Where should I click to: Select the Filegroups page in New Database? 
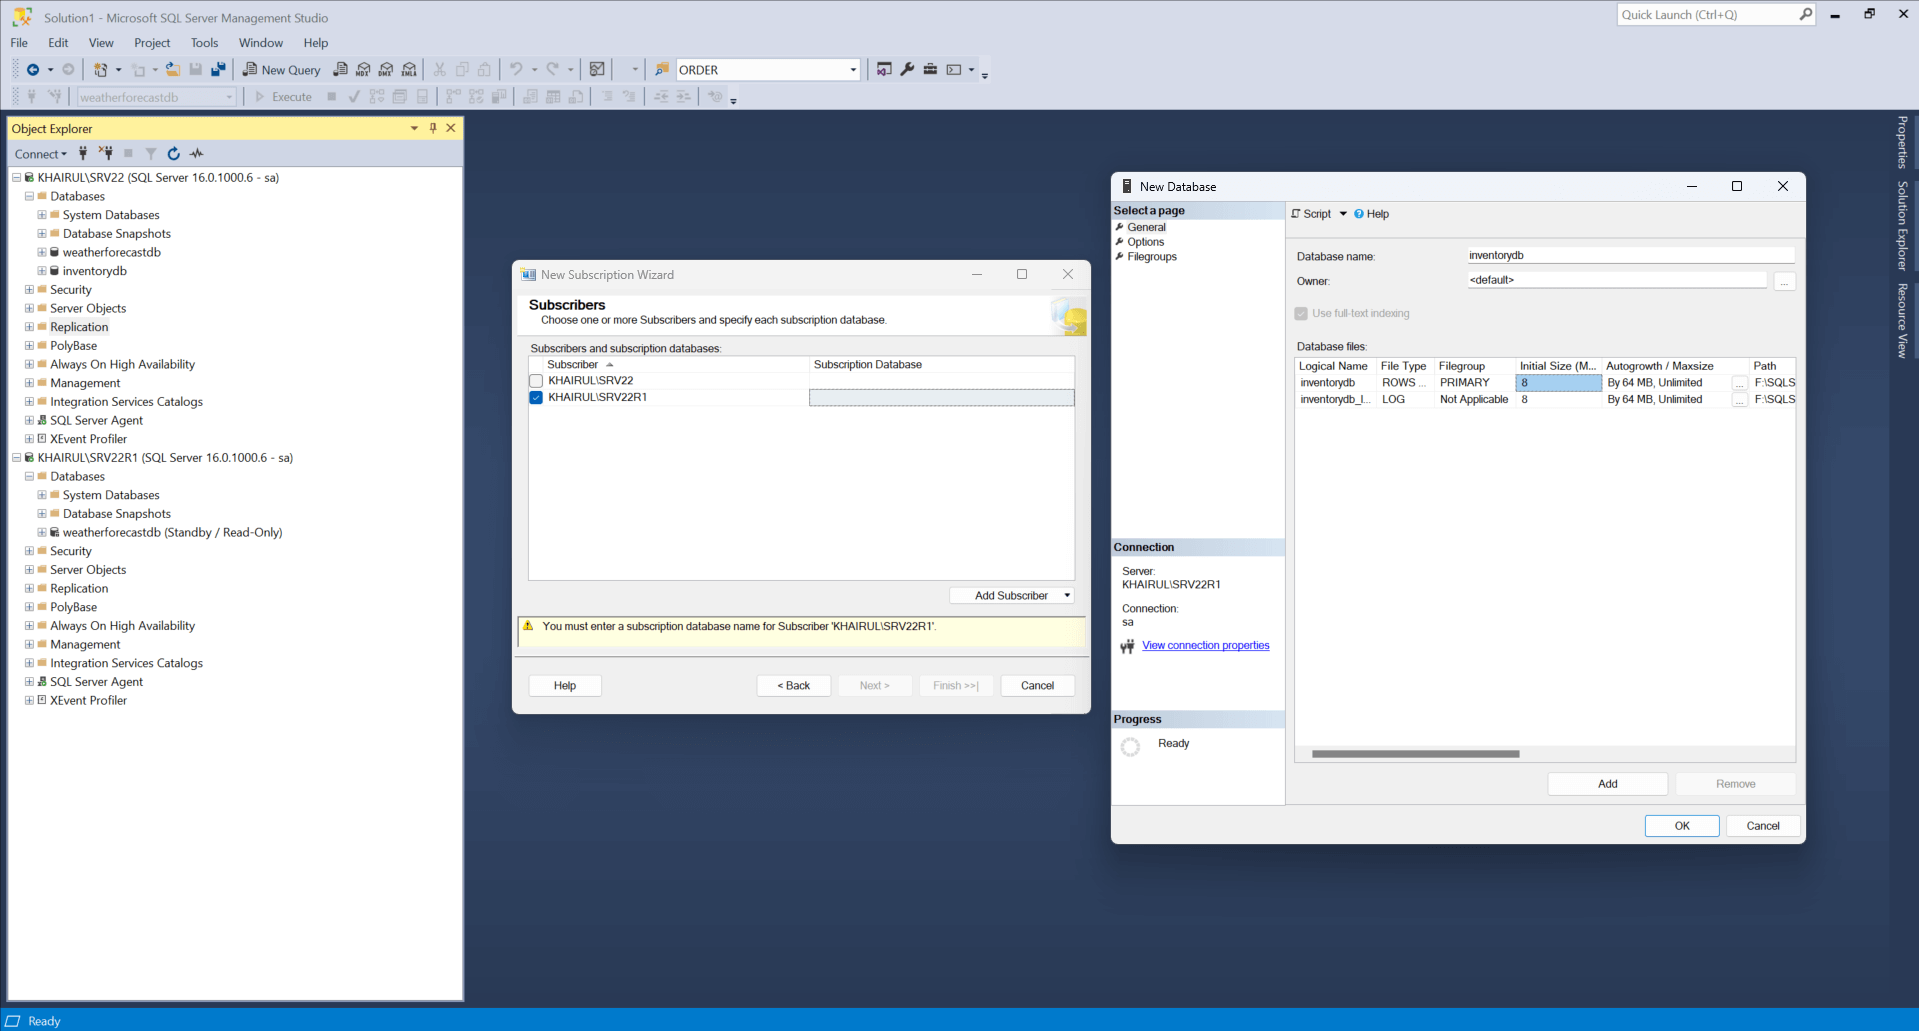tap(1152, 257)
